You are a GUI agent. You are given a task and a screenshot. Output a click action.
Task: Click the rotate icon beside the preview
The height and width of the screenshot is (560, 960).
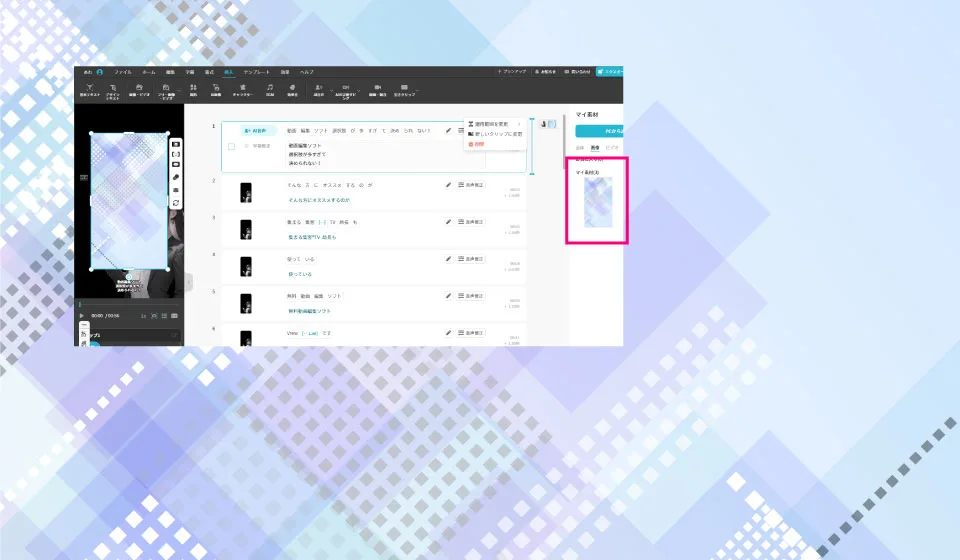pos(176,202)
